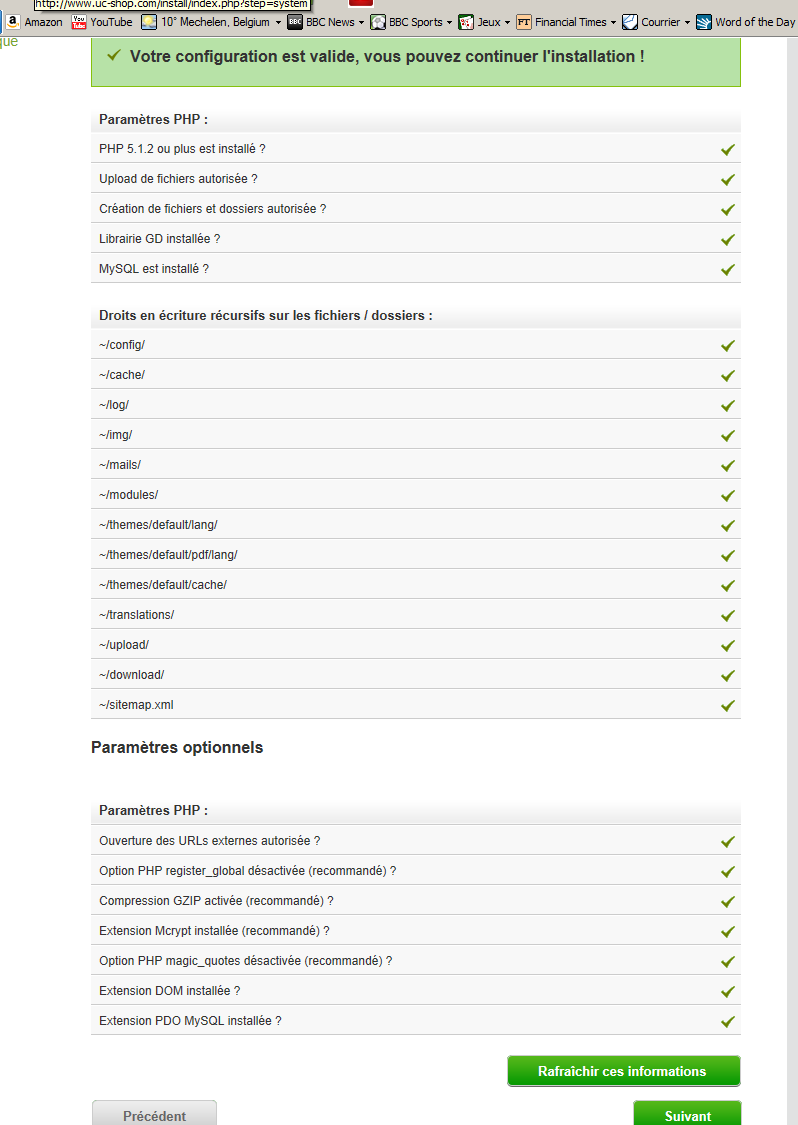Image resolution: width=798 pixels, height=1125 pixels.
Task: Click the checkmark next to ~/config/
Action: 728,345
